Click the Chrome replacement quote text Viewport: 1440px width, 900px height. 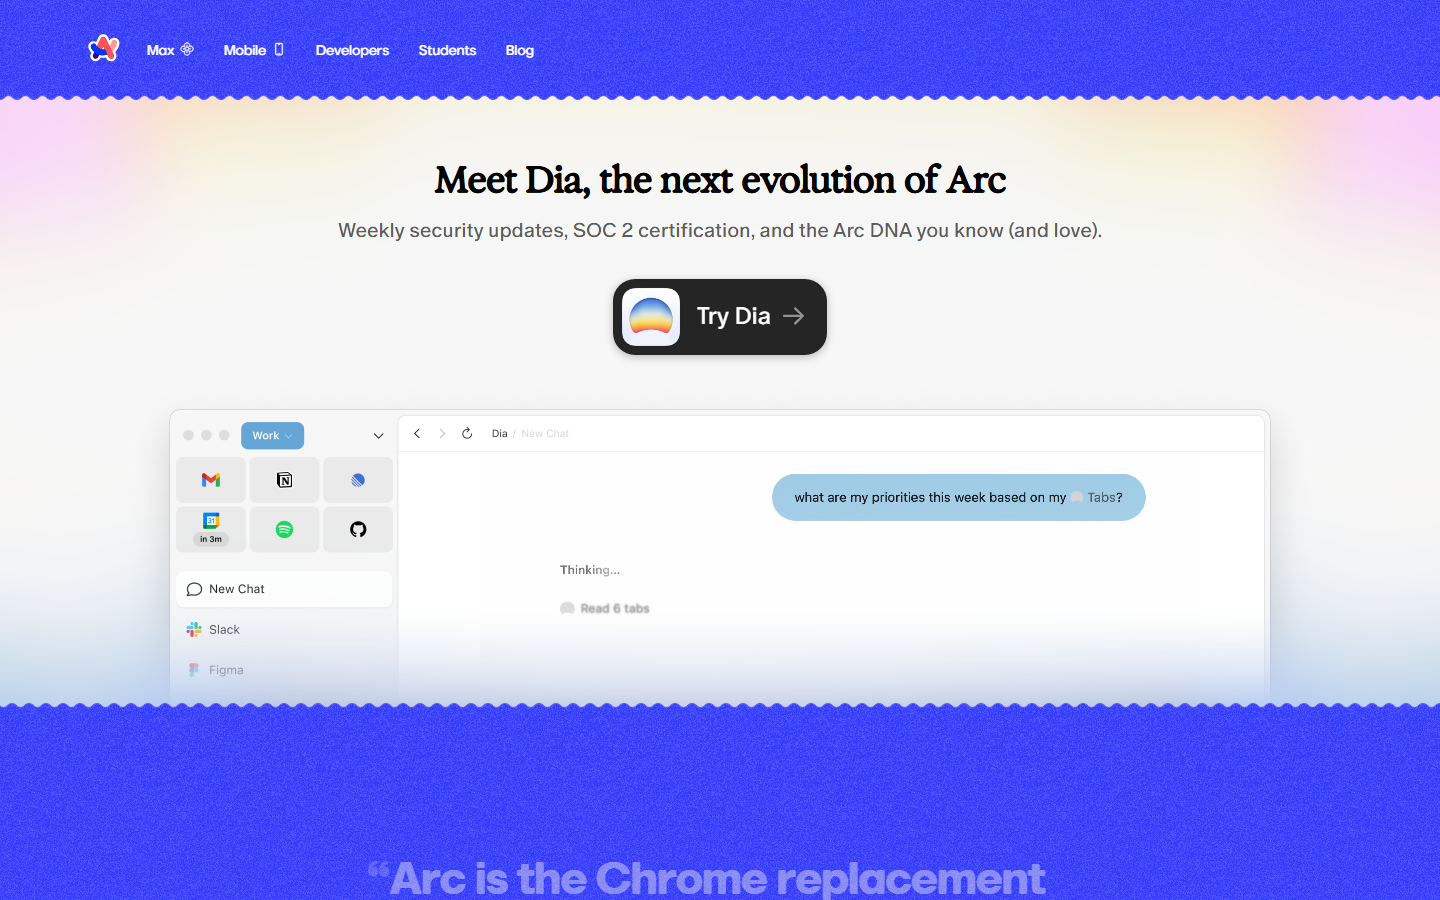tap(706, 878)
